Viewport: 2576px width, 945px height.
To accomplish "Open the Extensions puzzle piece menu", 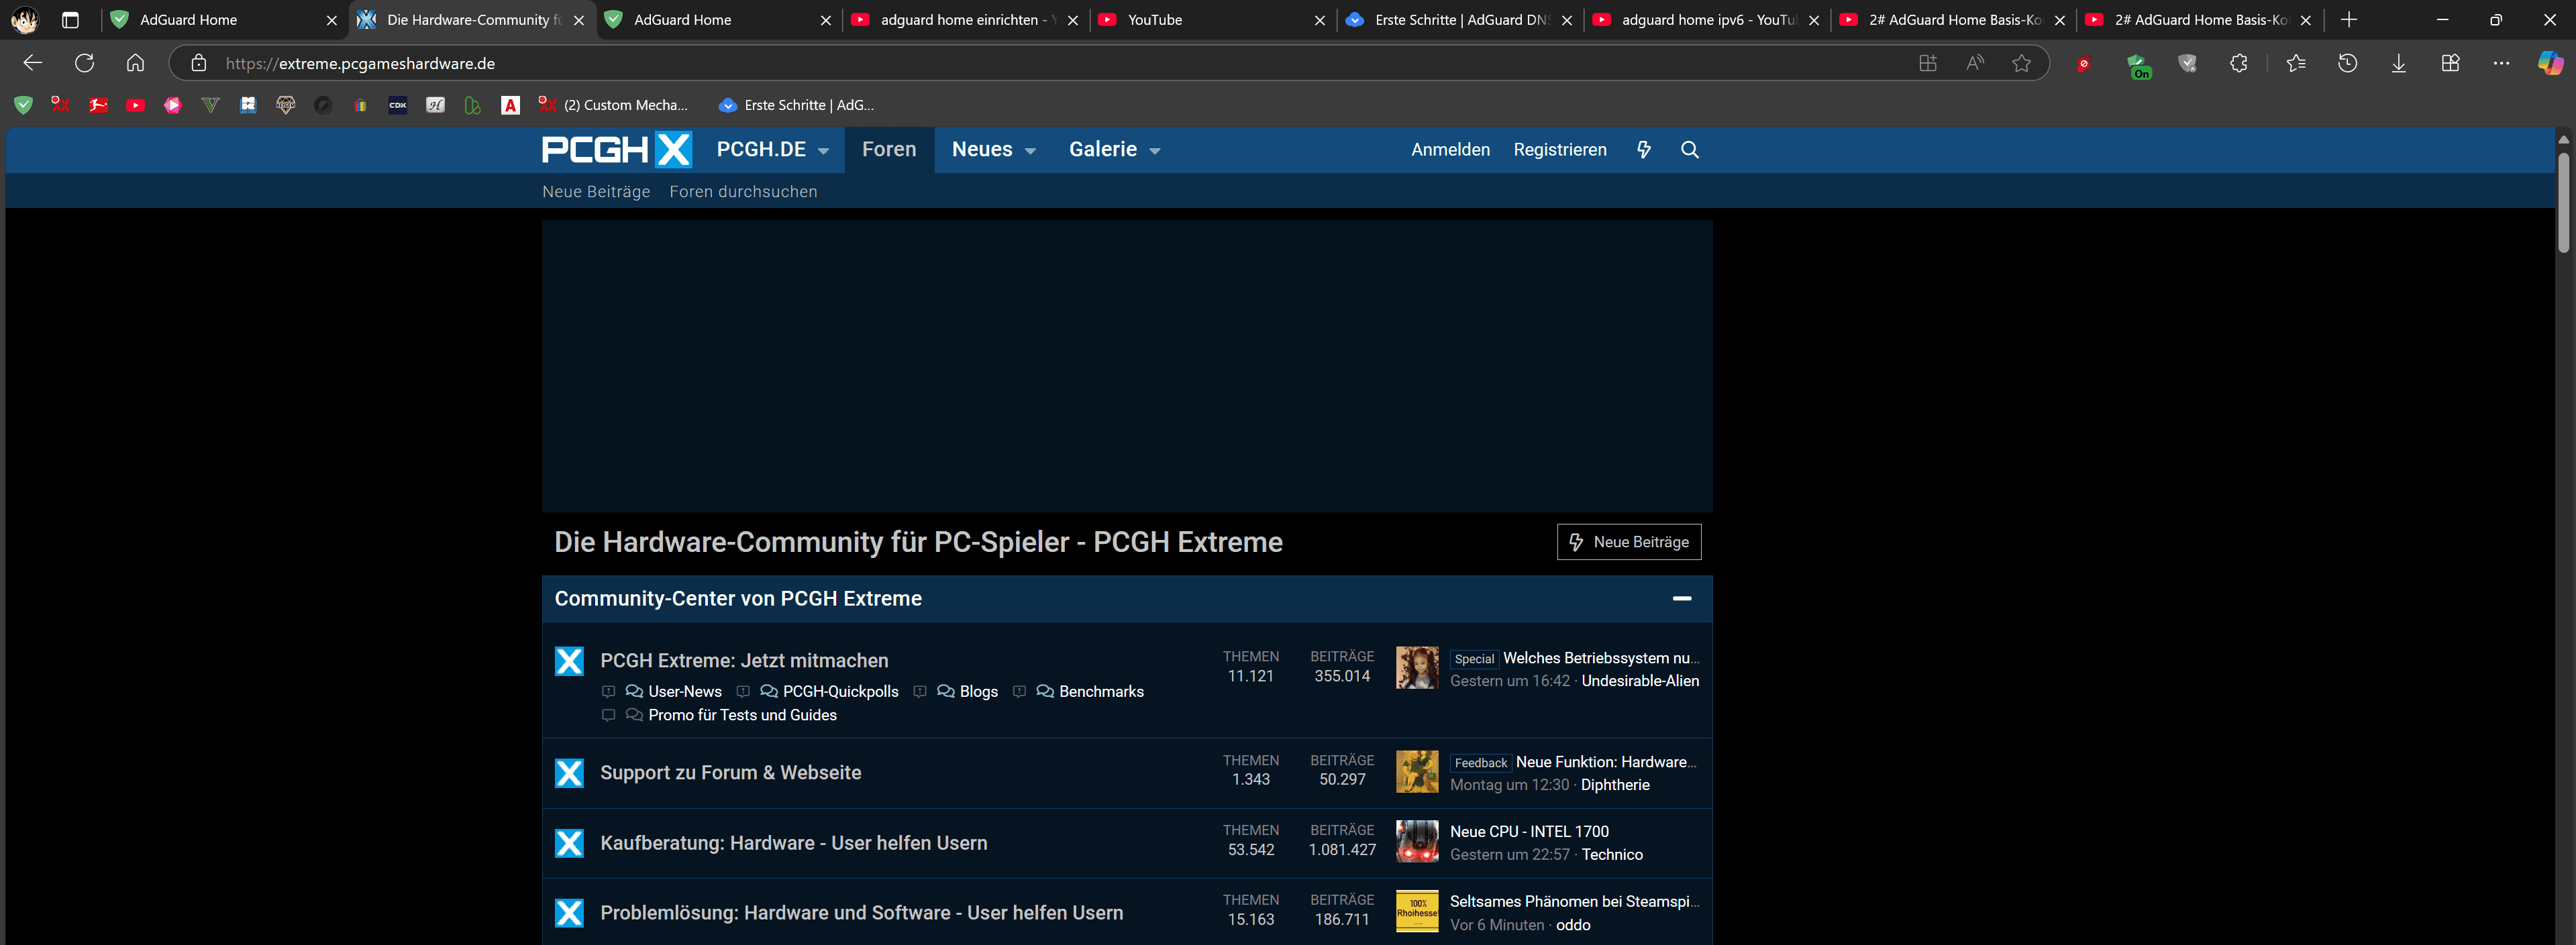I will [2239, 63].
